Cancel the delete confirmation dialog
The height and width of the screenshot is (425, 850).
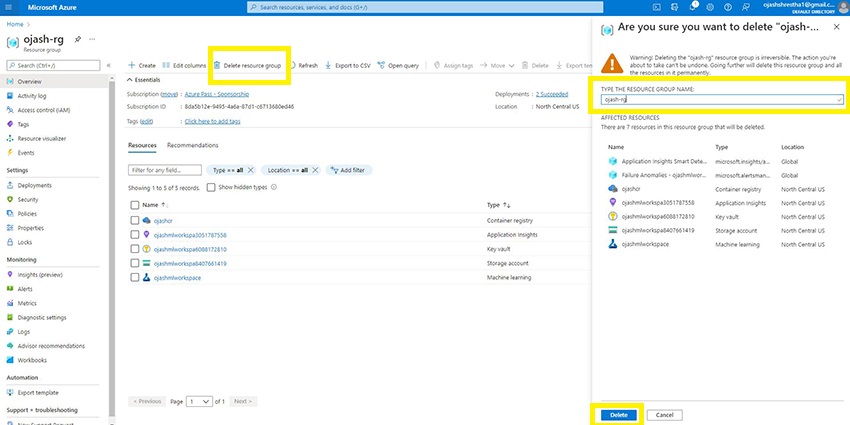(665, 415)
